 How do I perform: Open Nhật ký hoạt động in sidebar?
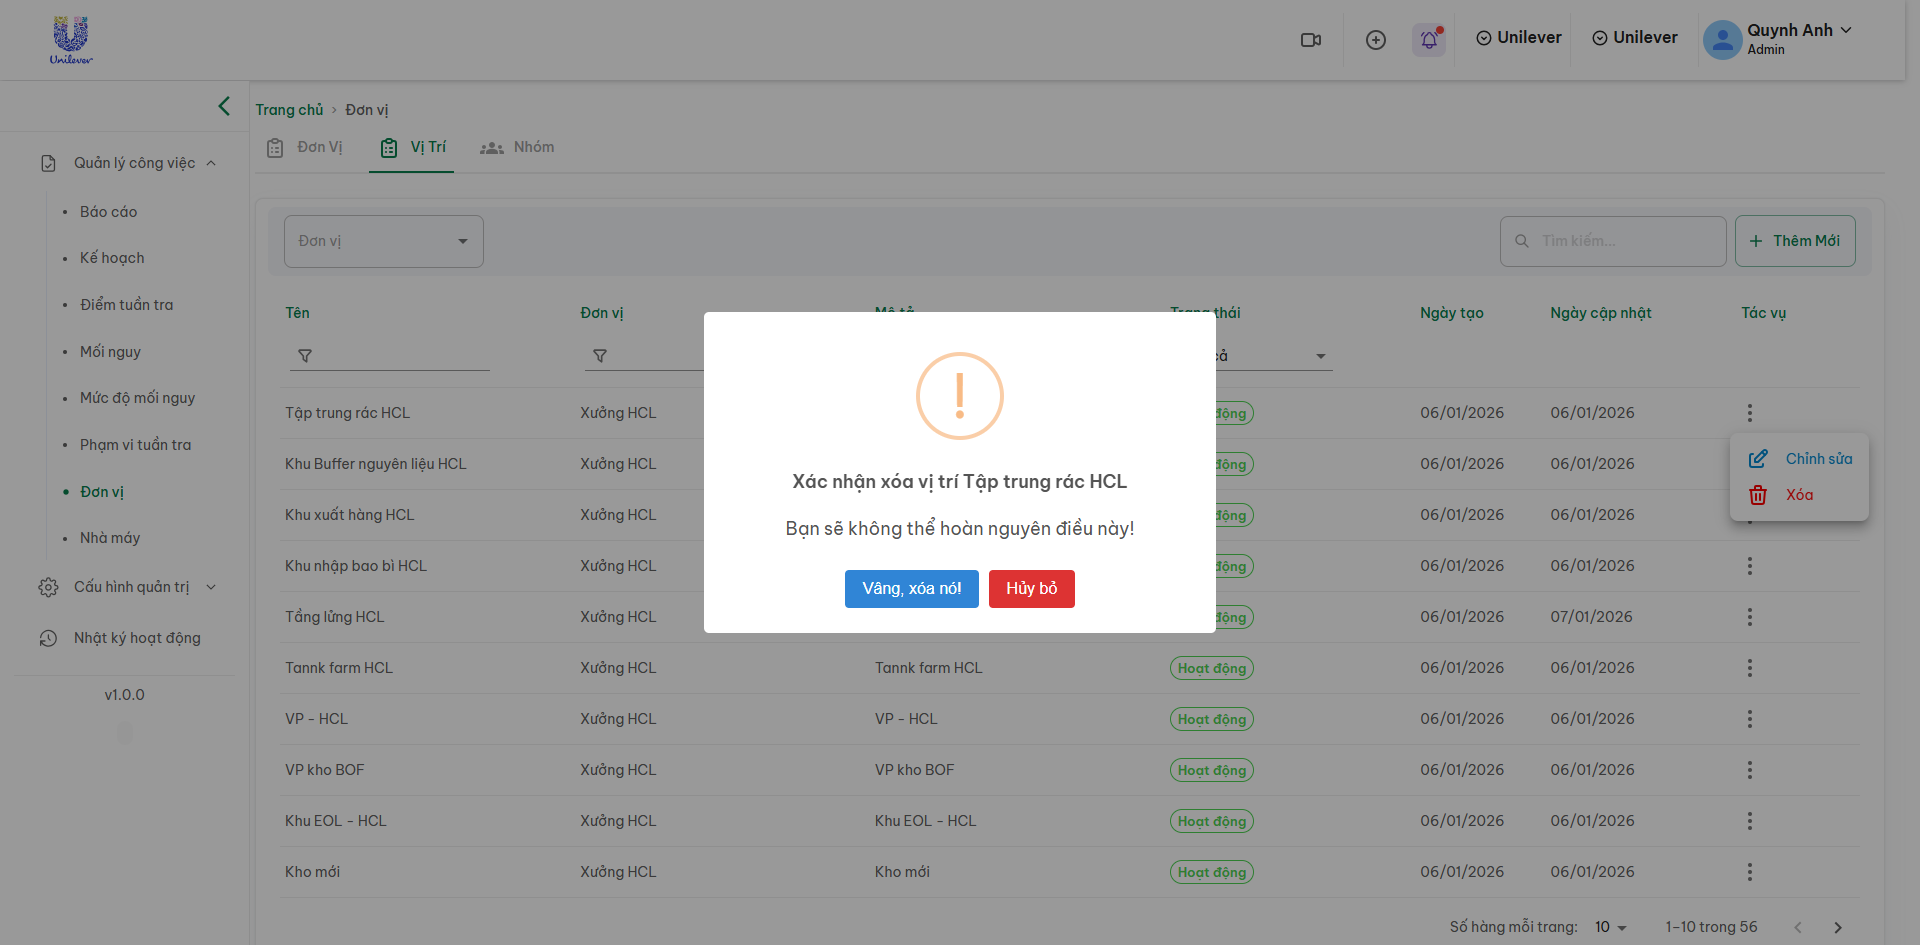pos(137,638)
